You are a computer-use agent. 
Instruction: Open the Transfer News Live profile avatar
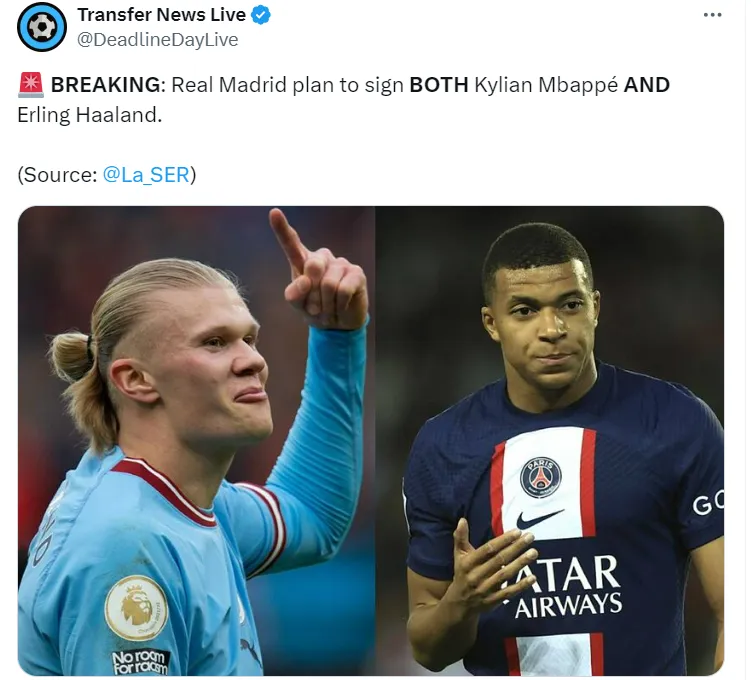pyautogui.click(x=42, y=27)
